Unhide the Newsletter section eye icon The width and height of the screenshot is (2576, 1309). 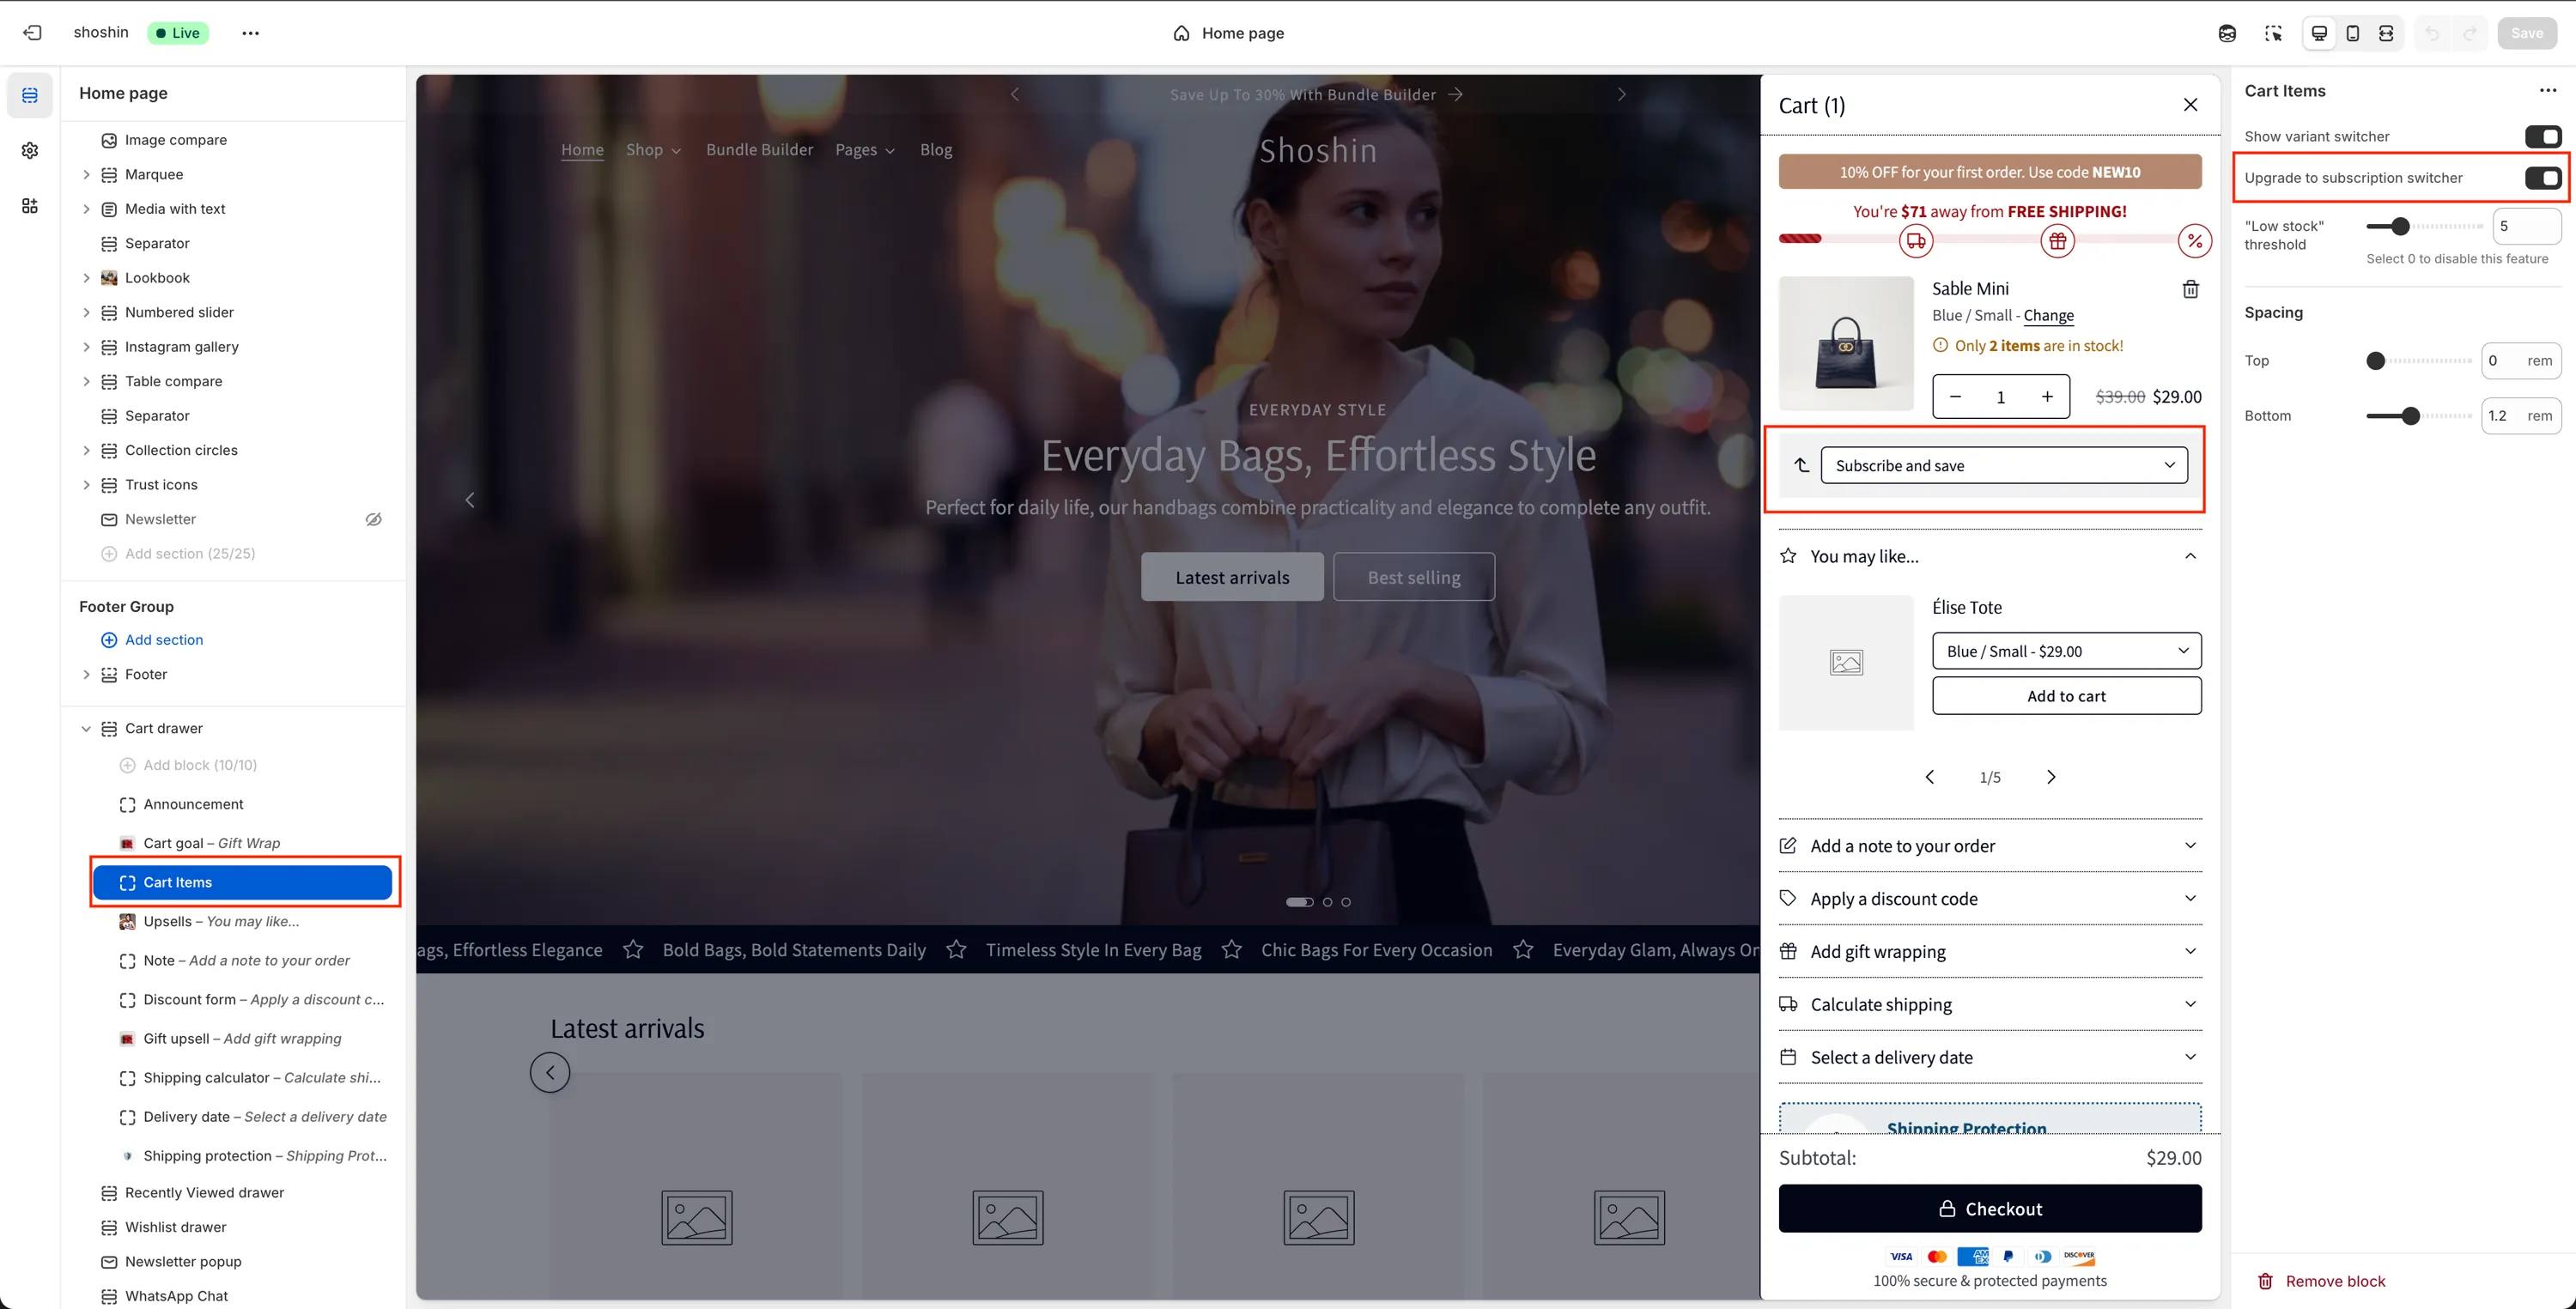click(373, 519)
